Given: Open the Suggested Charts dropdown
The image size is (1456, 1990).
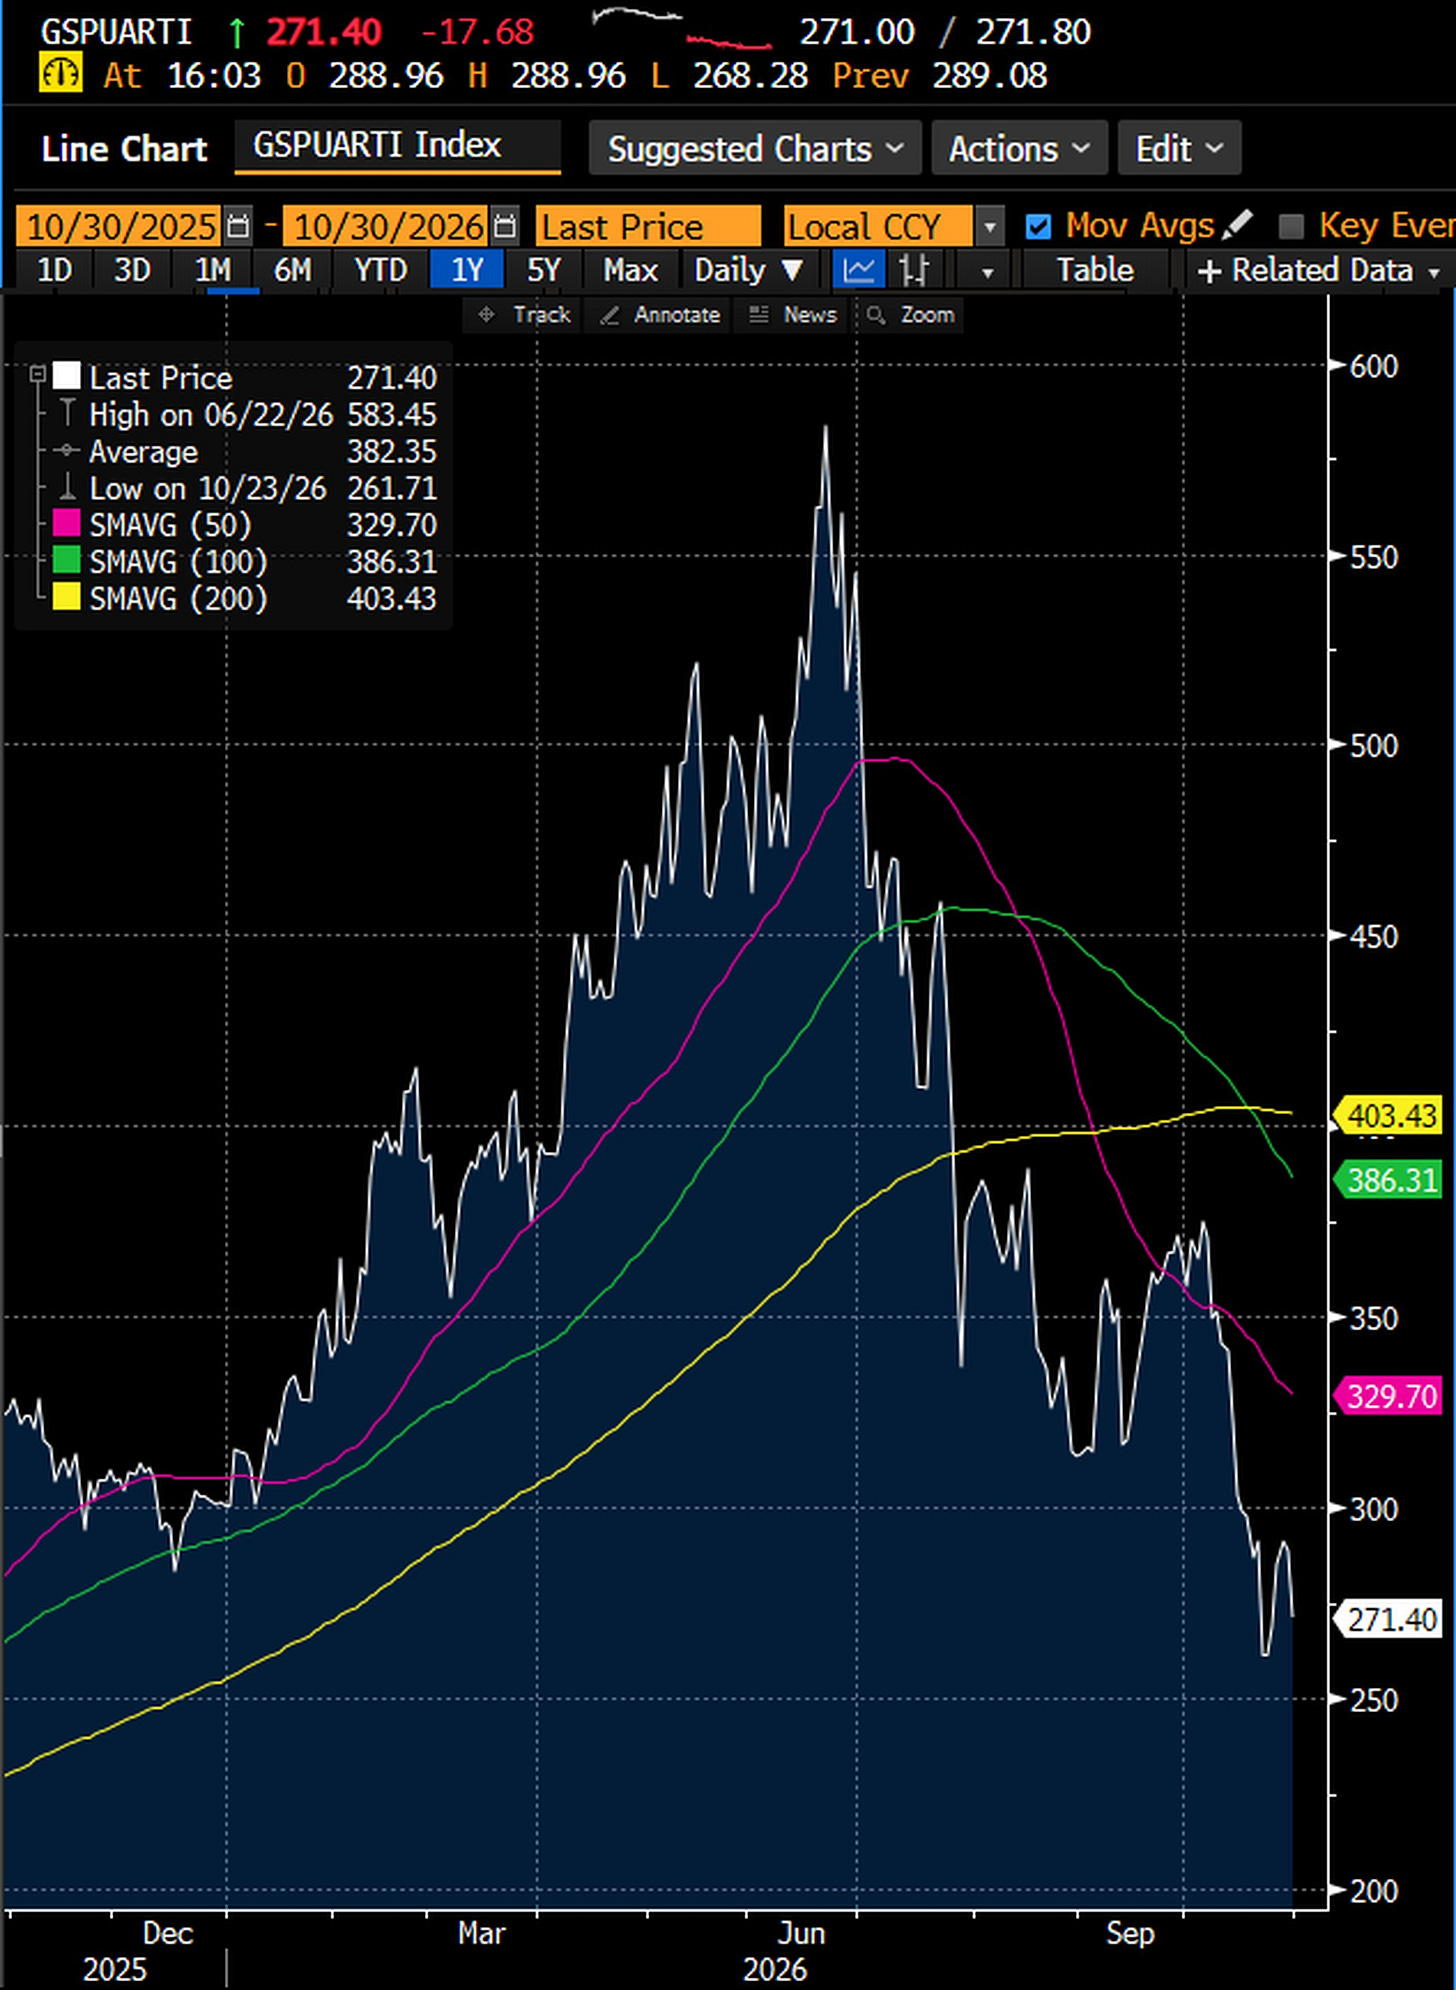Looking at the screenshot, I should pyautogui.click(x=755, y=149).
